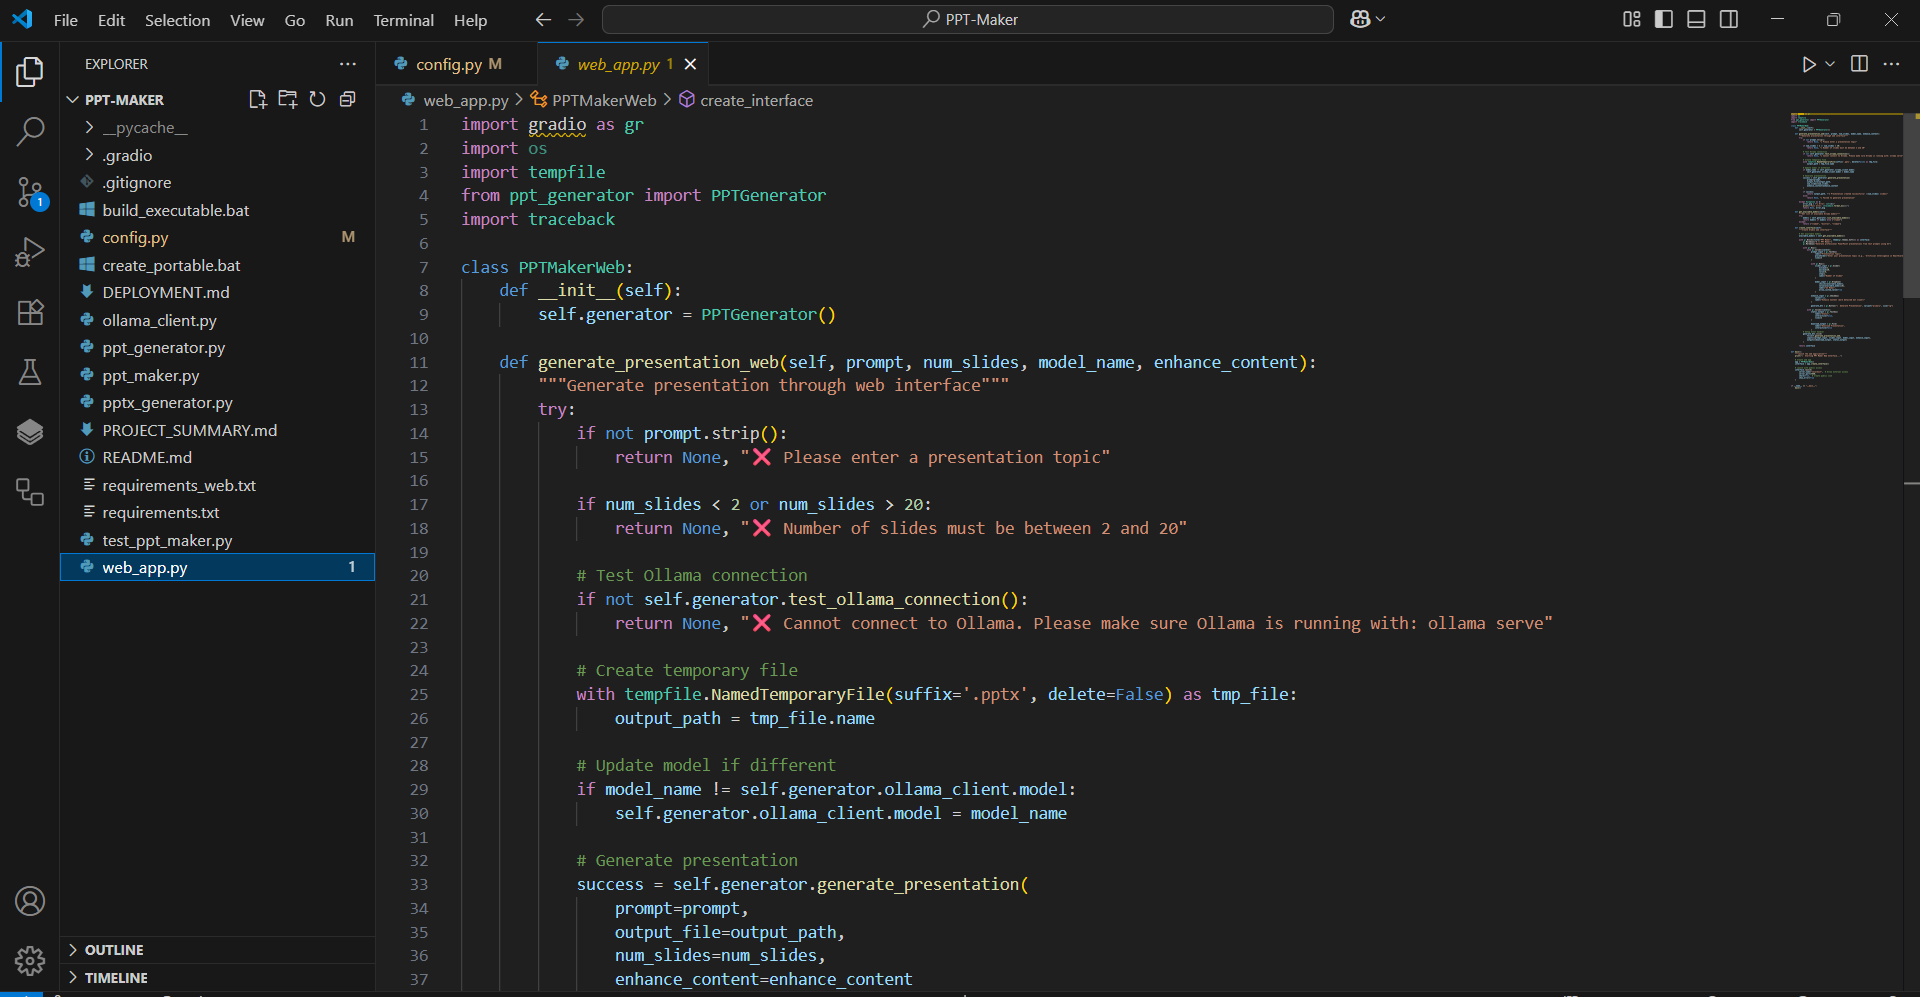The height and width of the screenshot is (997, 1920).
Task: Open ppt_generator.py from the explorer
Action: [x=163, y=348]
